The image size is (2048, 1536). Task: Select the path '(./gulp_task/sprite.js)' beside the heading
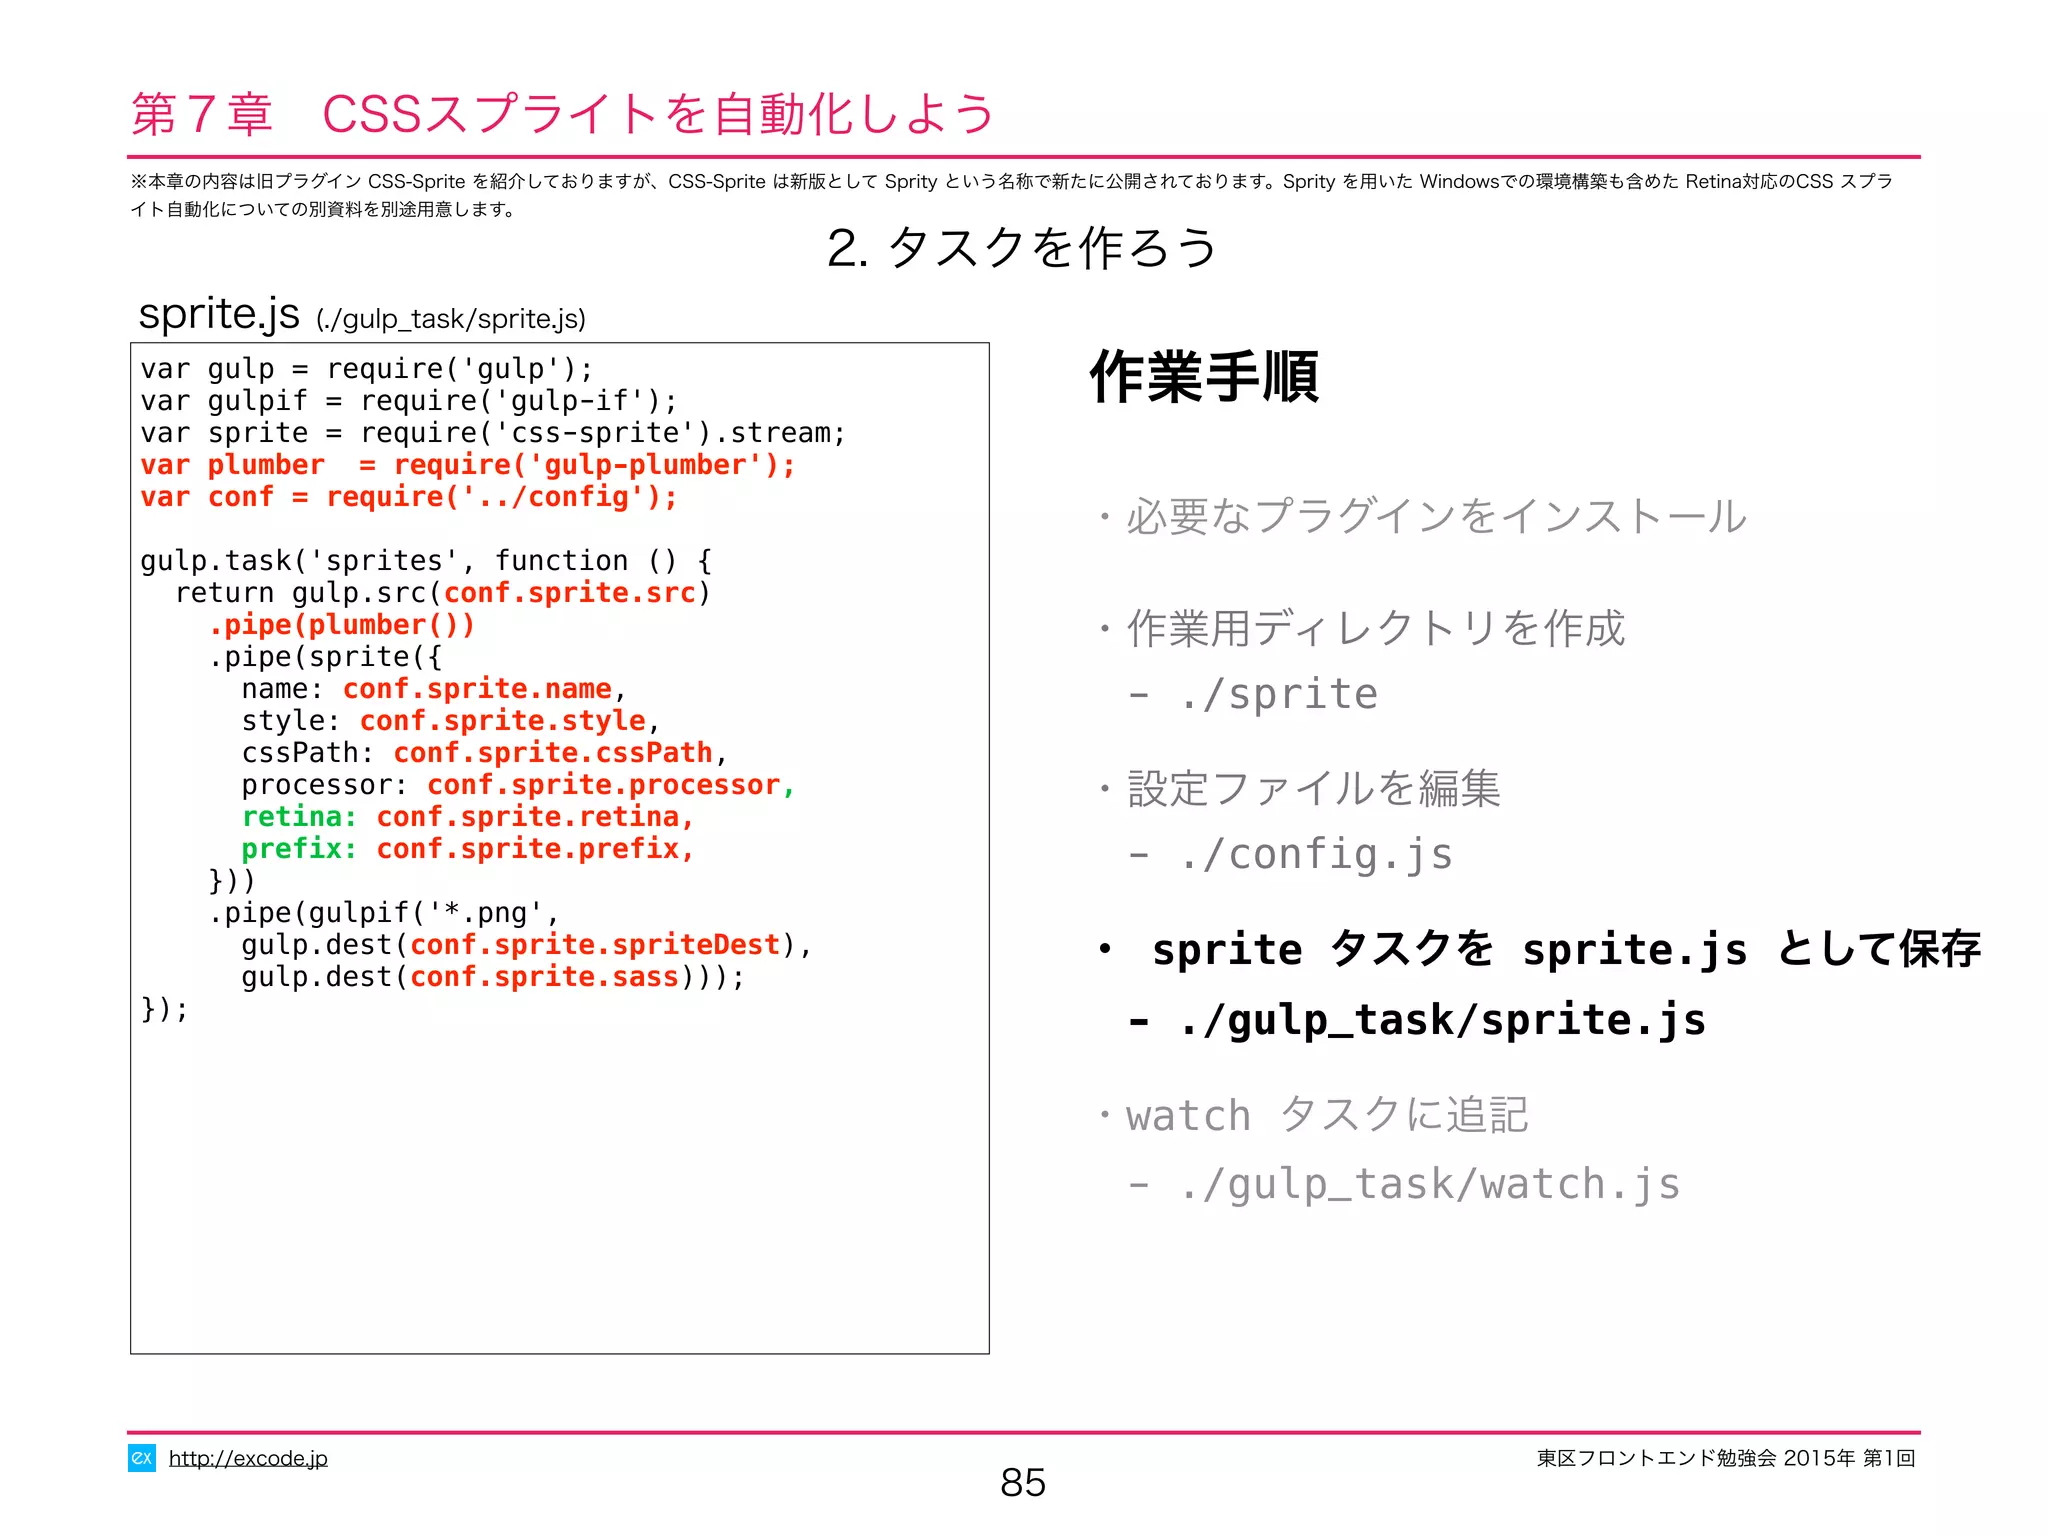click(x=451, y=319)
